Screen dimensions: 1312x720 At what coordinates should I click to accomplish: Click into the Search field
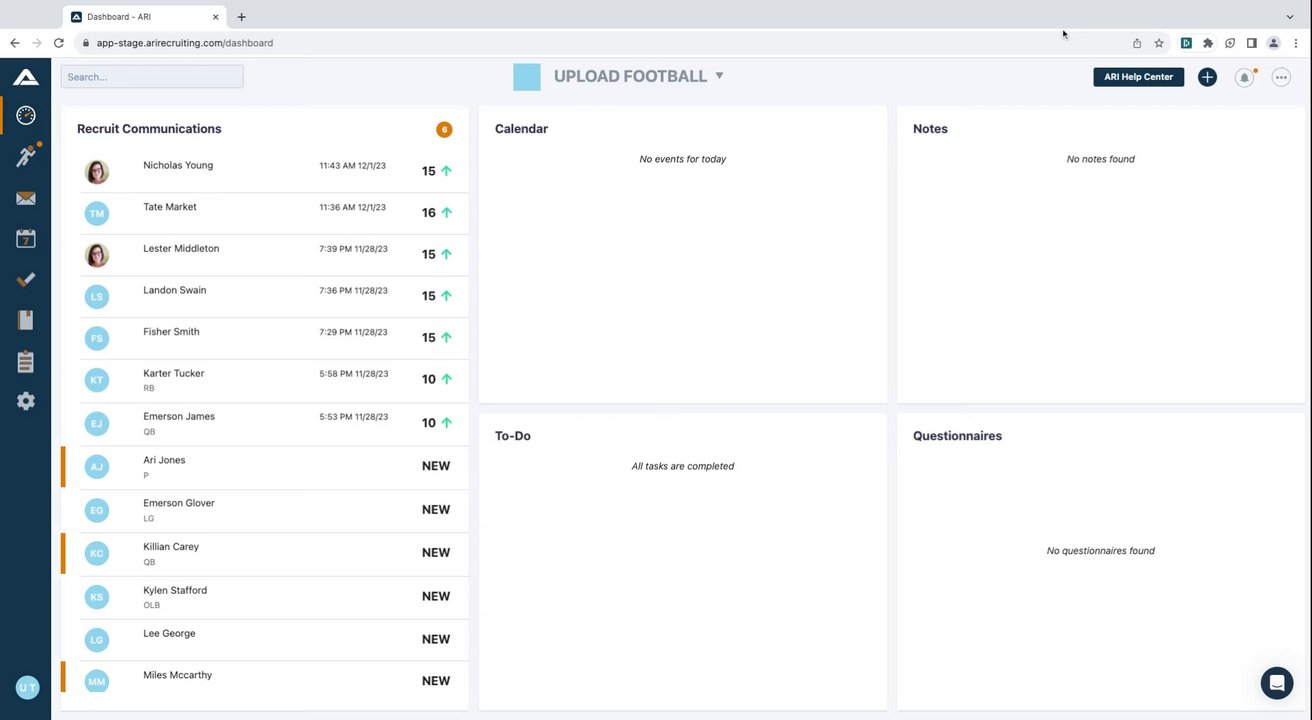click(x=152, y=77)
